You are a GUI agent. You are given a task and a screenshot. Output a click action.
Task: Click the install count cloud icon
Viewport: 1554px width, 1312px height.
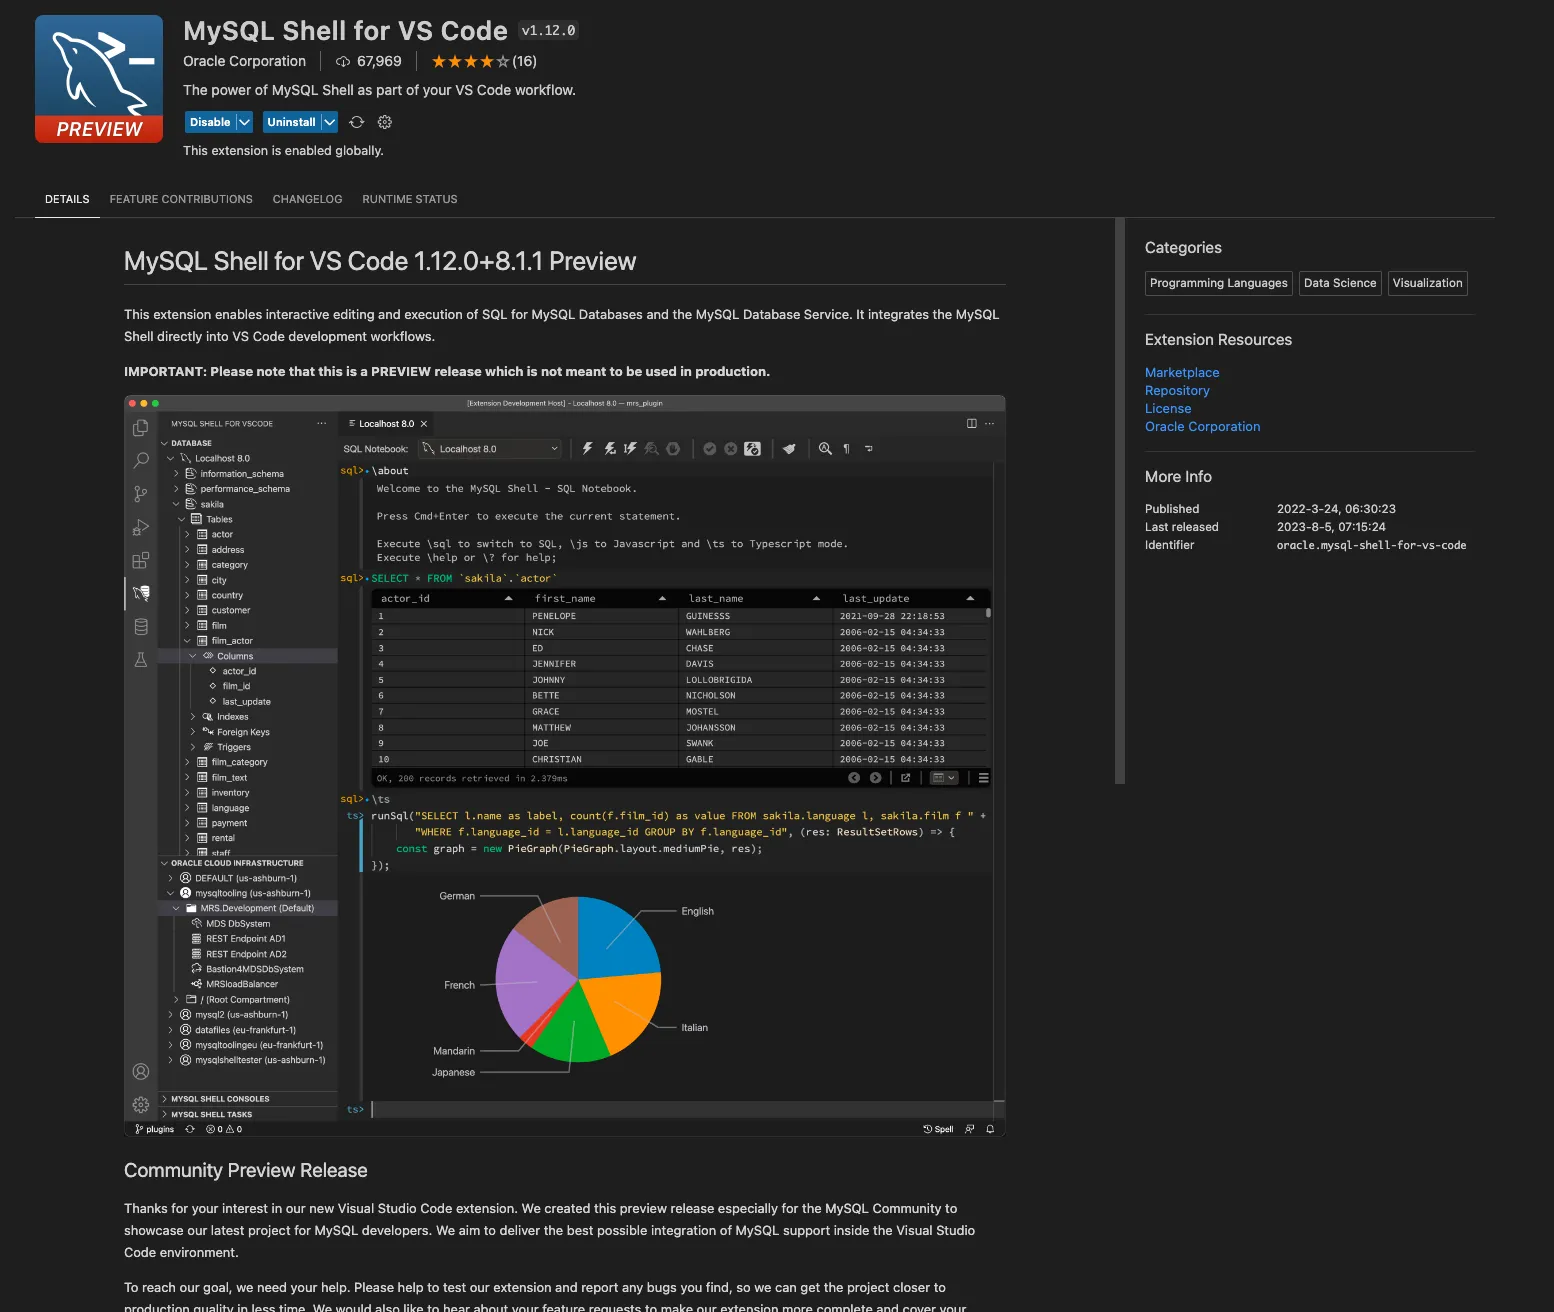coord(343,62)
